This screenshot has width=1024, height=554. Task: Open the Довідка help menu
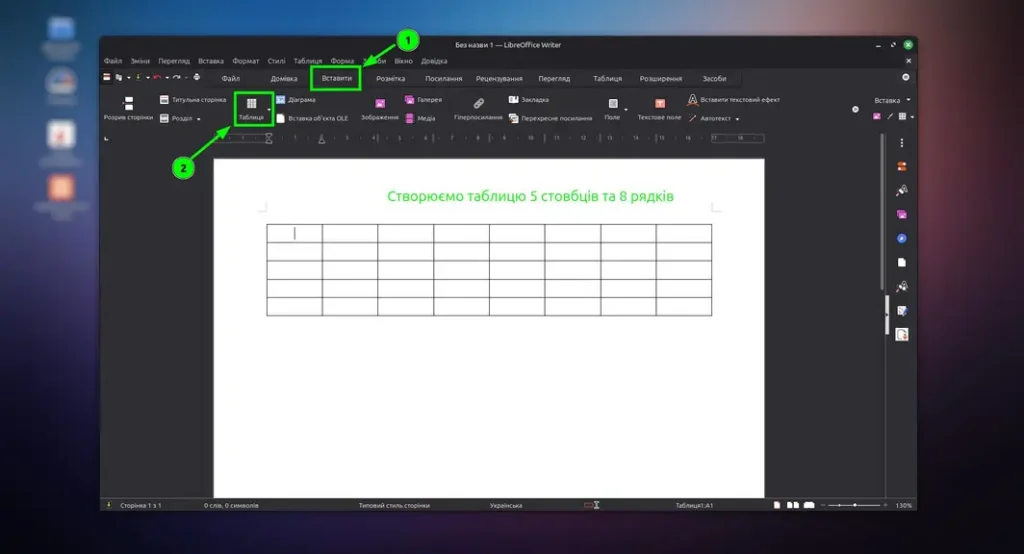pos(434,61)
